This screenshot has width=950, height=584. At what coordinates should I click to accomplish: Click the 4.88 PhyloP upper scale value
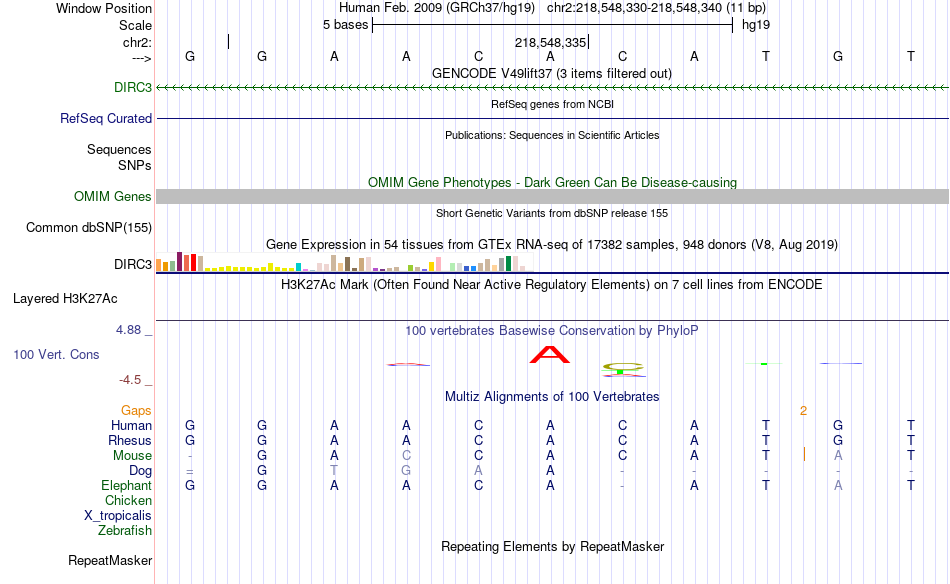coord(128,330)
